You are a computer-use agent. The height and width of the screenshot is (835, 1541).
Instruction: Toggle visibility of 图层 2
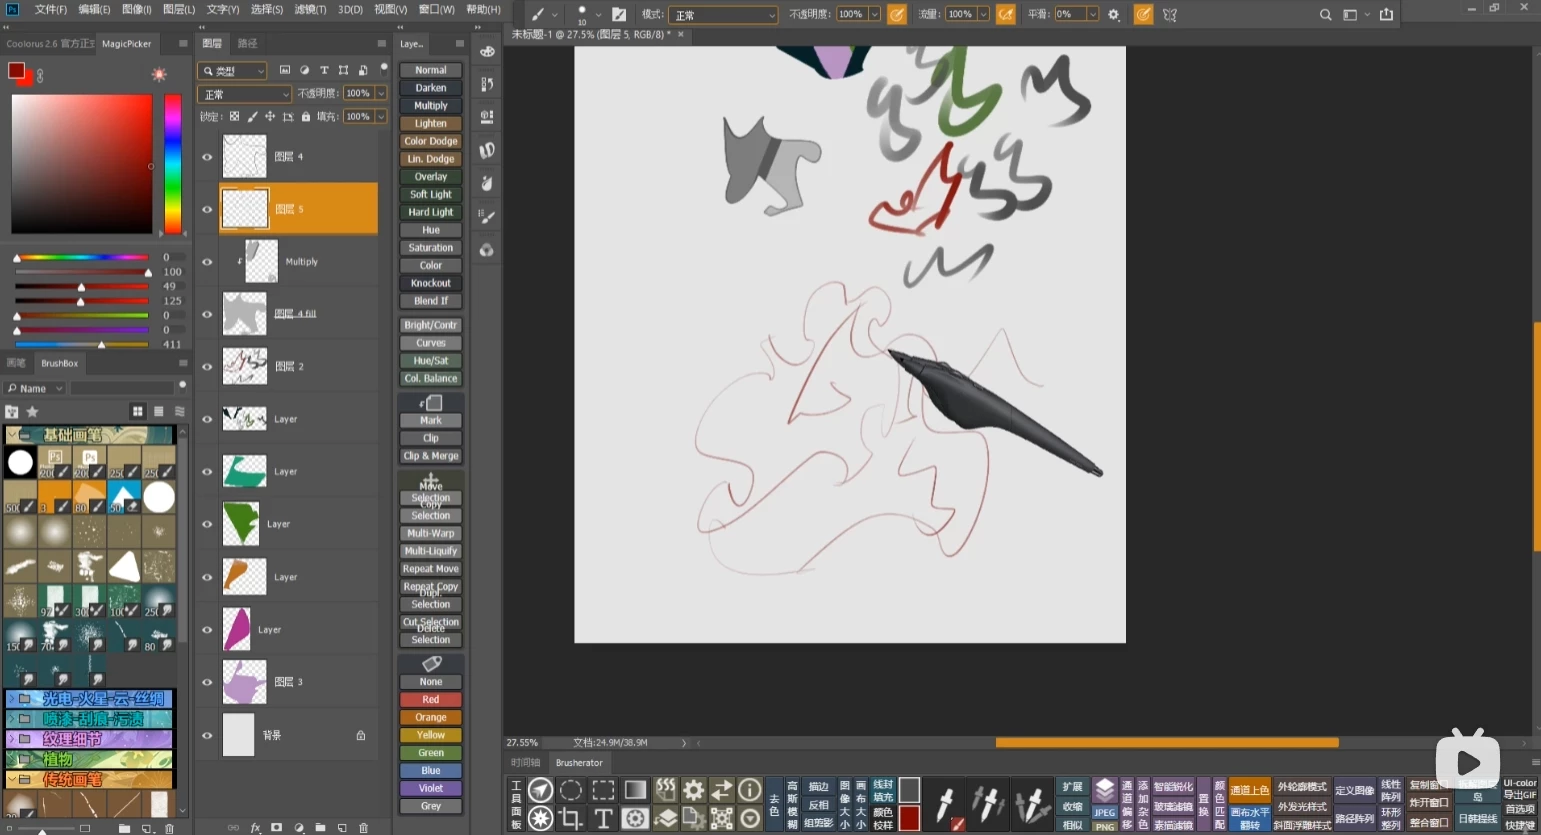207,367
